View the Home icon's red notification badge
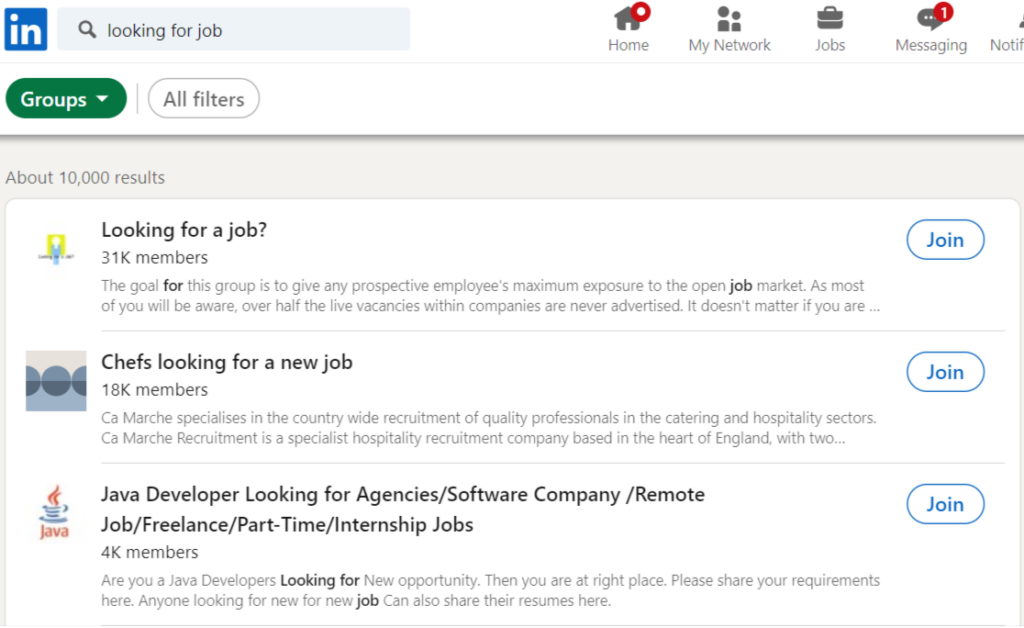The image size is (1024, 628). click(x=641, y=10)
